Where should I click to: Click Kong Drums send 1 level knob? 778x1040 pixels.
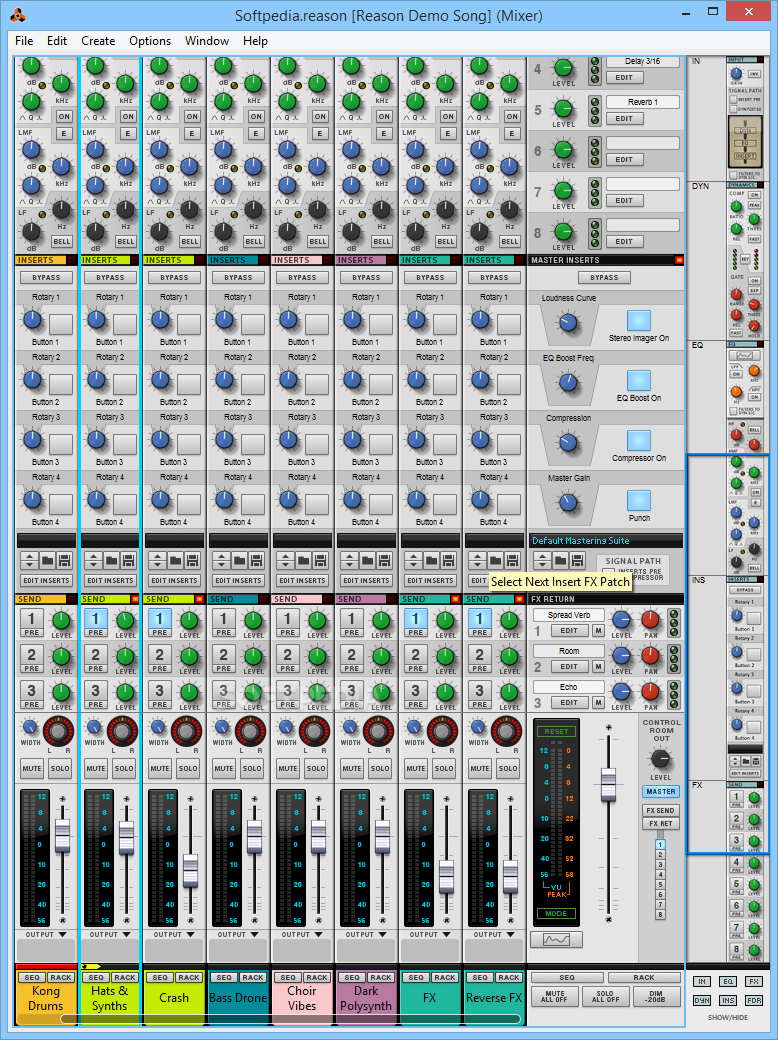[x=61, y=621]
